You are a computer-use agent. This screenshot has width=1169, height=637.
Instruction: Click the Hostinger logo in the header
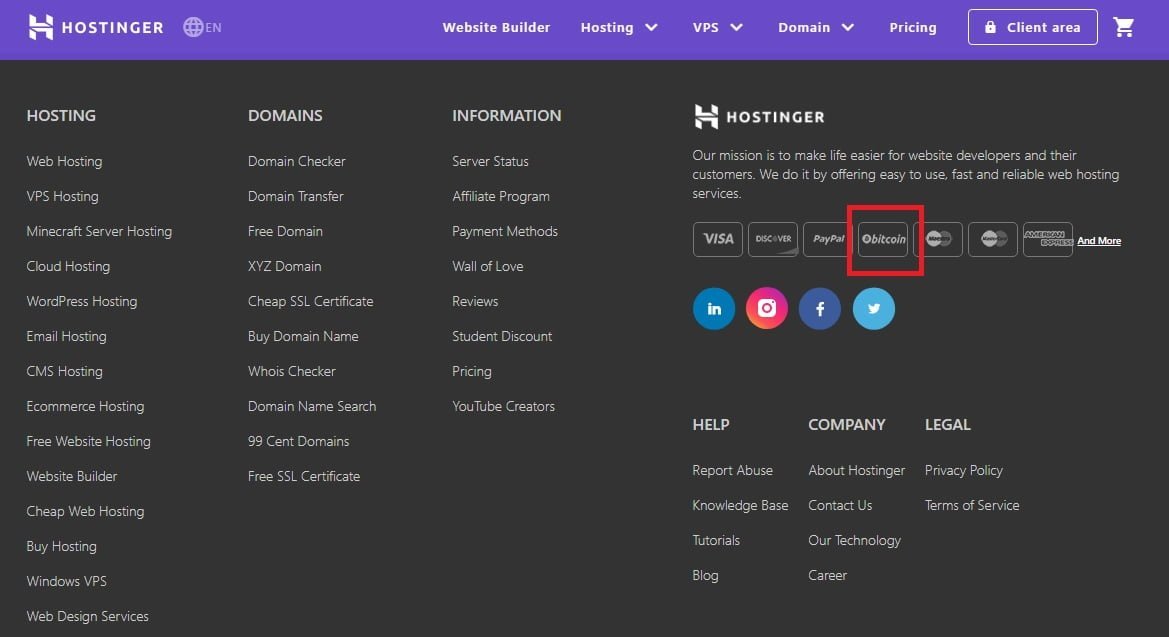tap(95, 28)
